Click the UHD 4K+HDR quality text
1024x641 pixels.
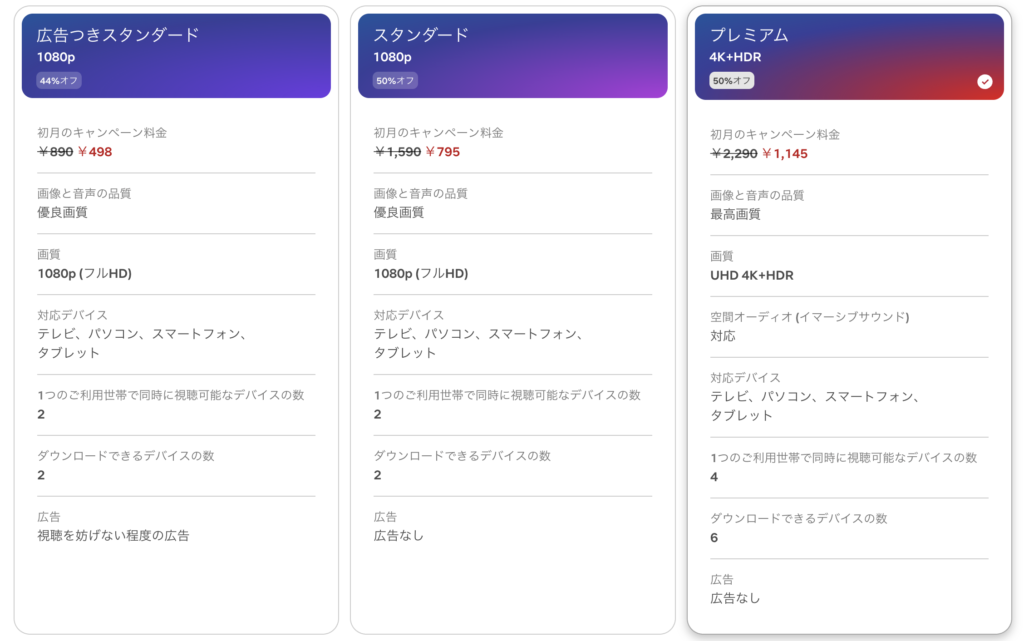coord(752,275)
